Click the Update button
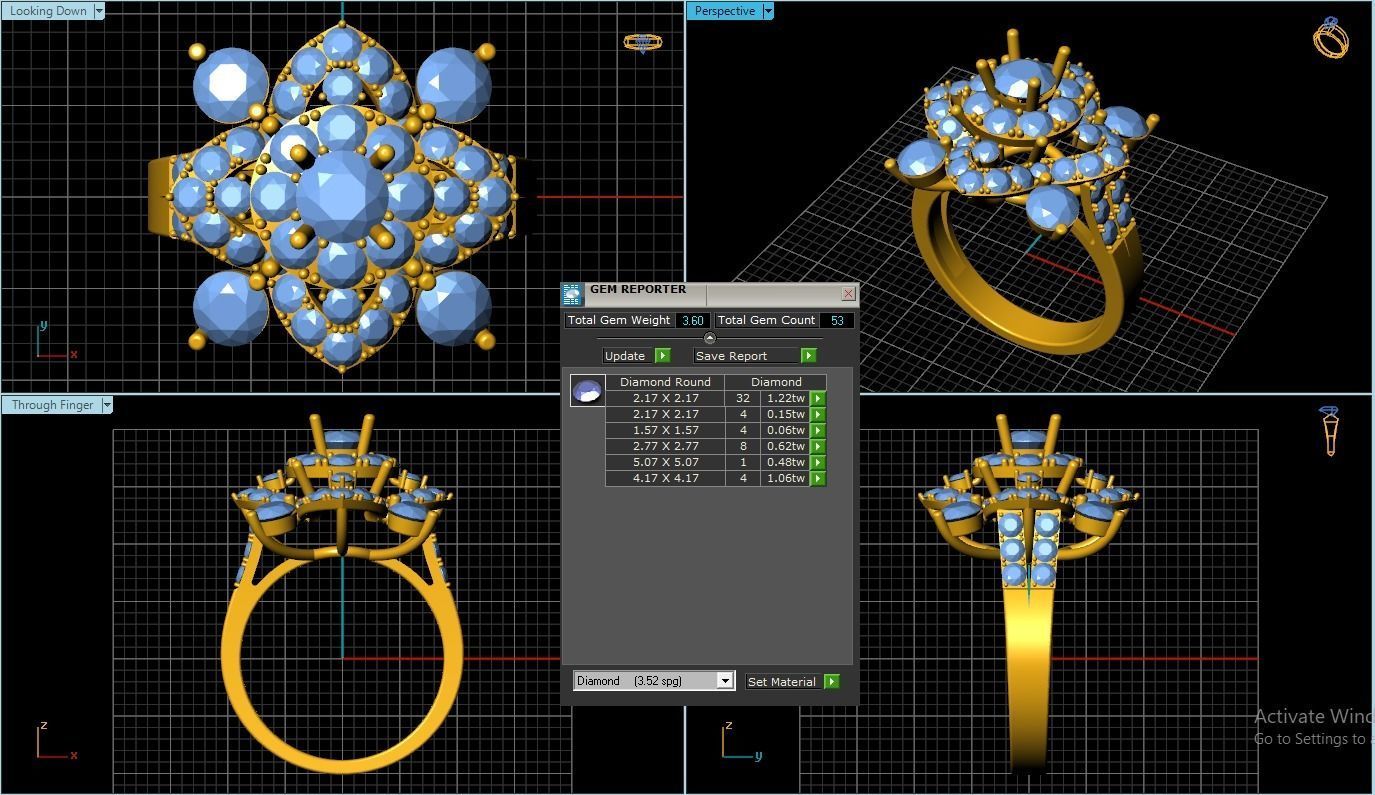 (x=628, y=355)
